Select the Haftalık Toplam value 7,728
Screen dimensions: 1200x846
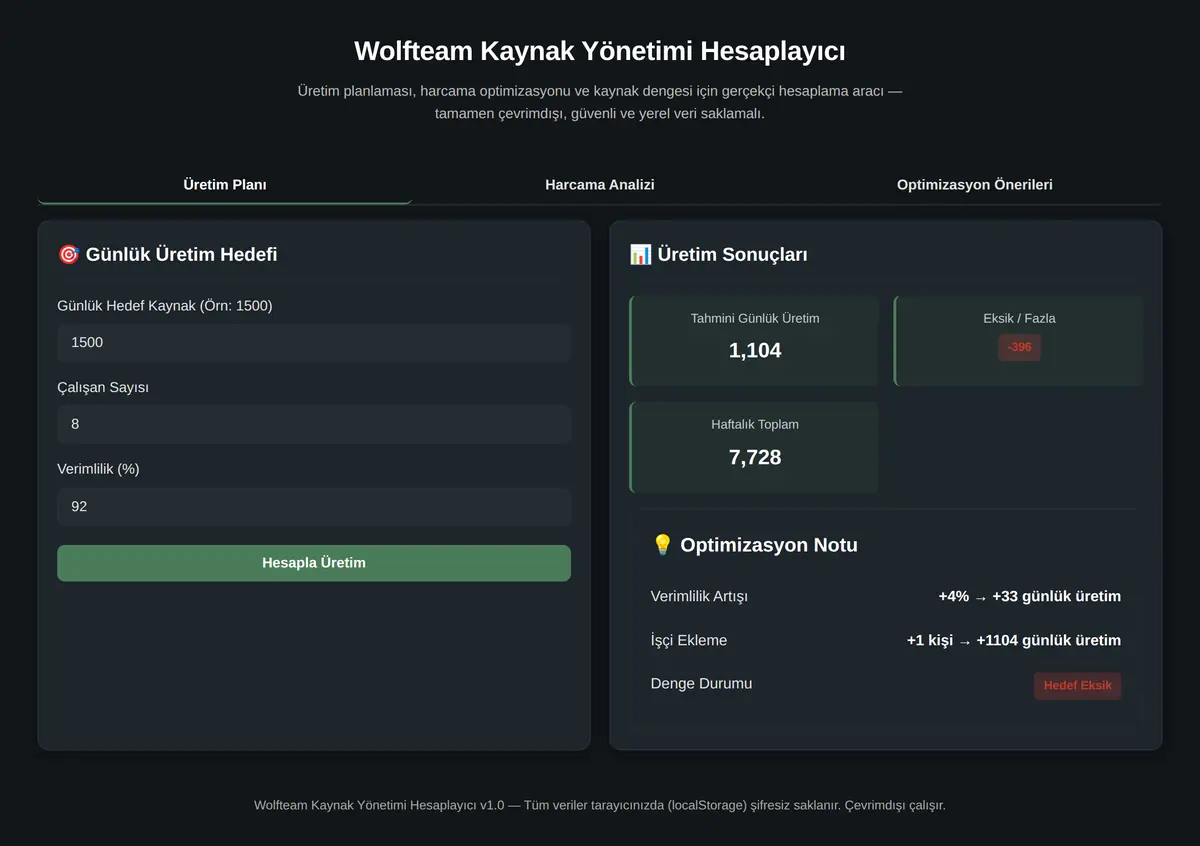[755, 457]
